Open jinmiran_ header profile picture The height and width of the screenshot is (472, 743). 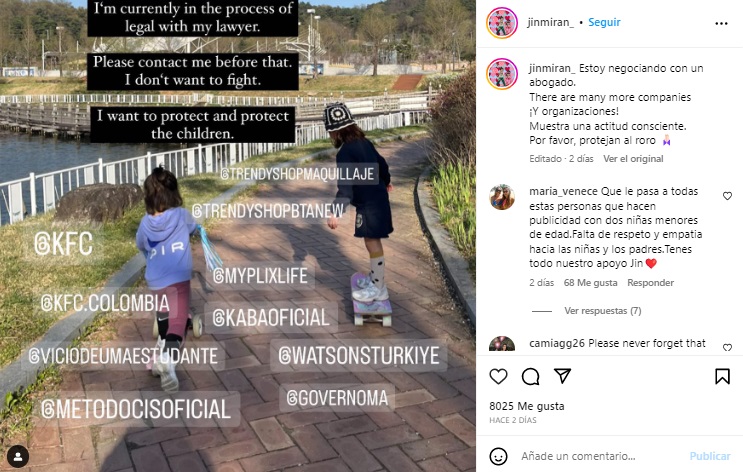coord(502,23)
